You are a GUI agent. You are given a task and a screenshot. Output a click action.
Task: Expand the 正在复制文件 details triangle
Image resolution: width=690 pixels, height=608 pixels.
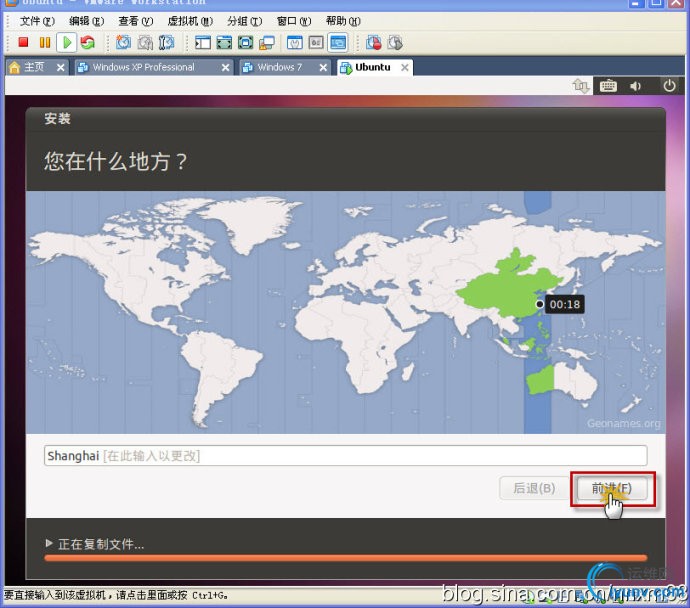[x=49, y=544]
